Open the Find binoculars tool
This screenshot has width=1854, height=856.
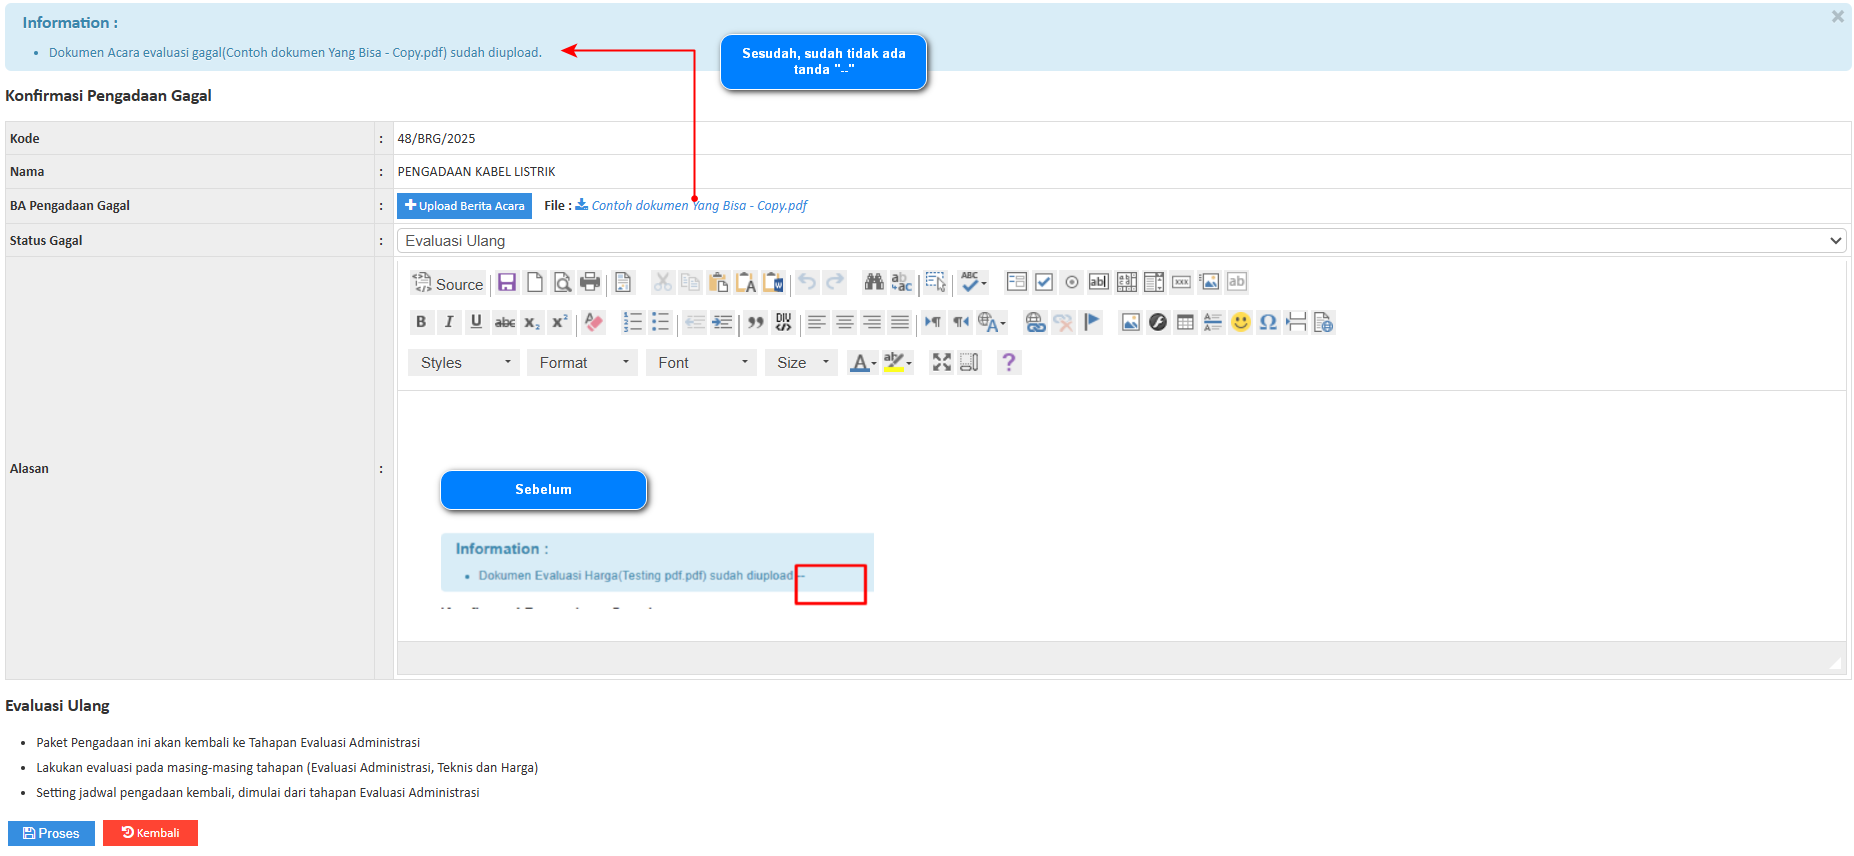(x=874, y=283)
